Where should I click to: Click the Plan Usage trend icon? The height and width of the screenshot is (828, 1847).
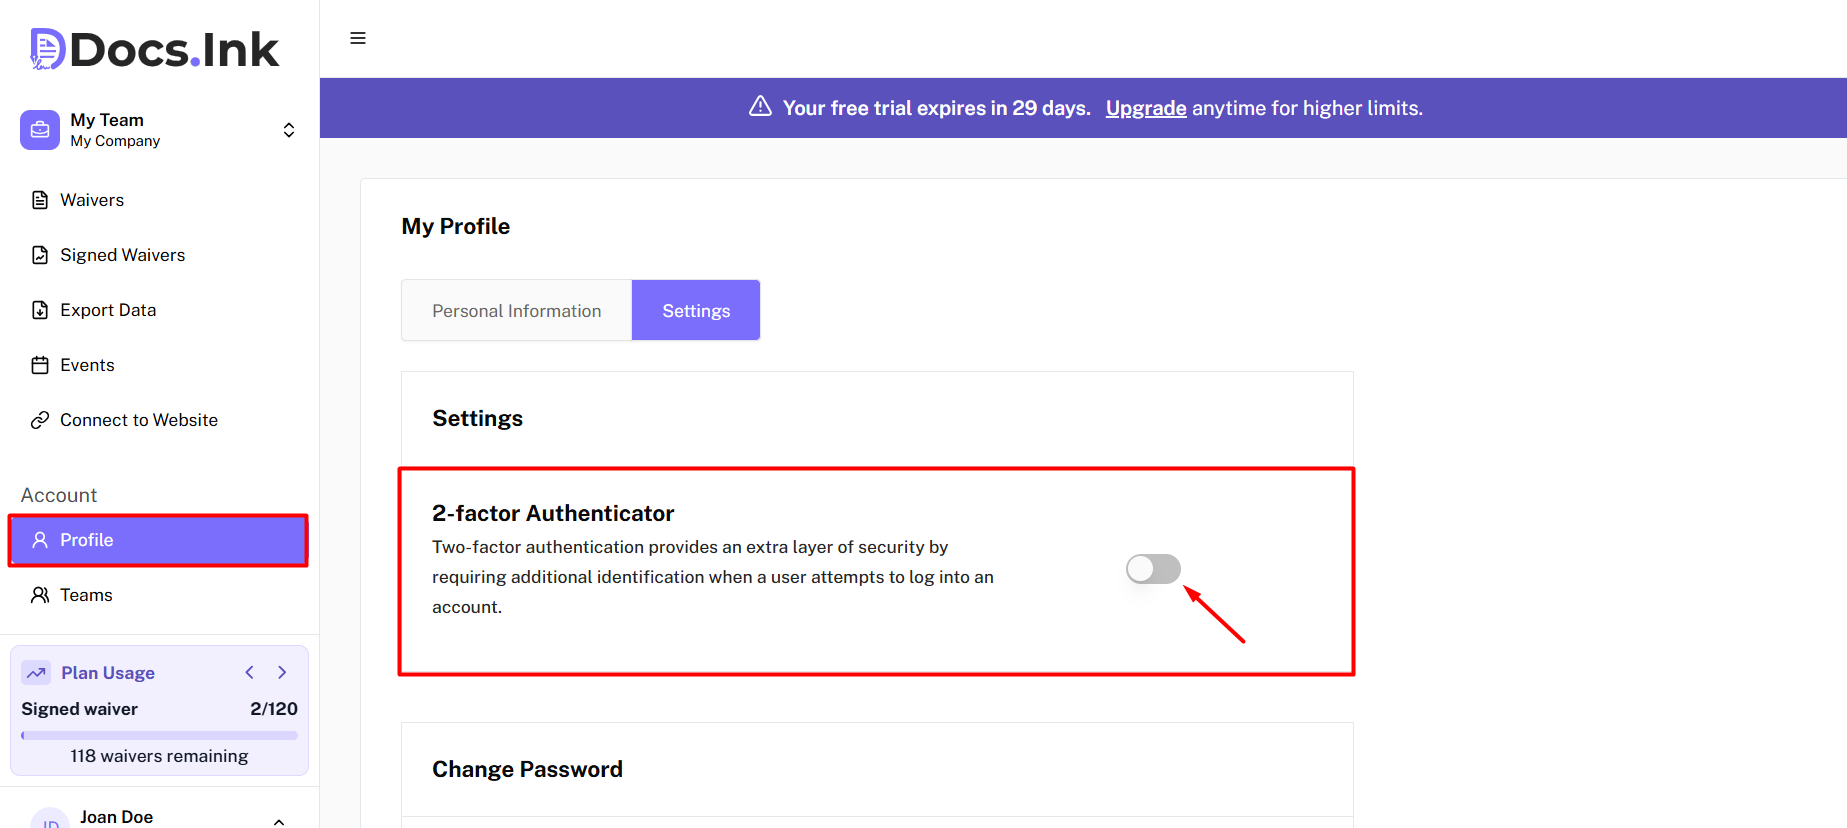(x=36, y=673)
